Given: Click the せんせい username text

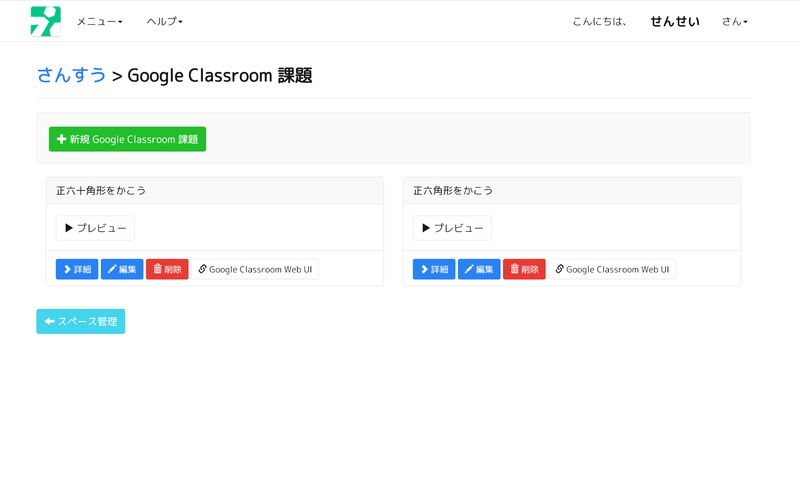Looking at the screenshot, I should pos(675,21).
